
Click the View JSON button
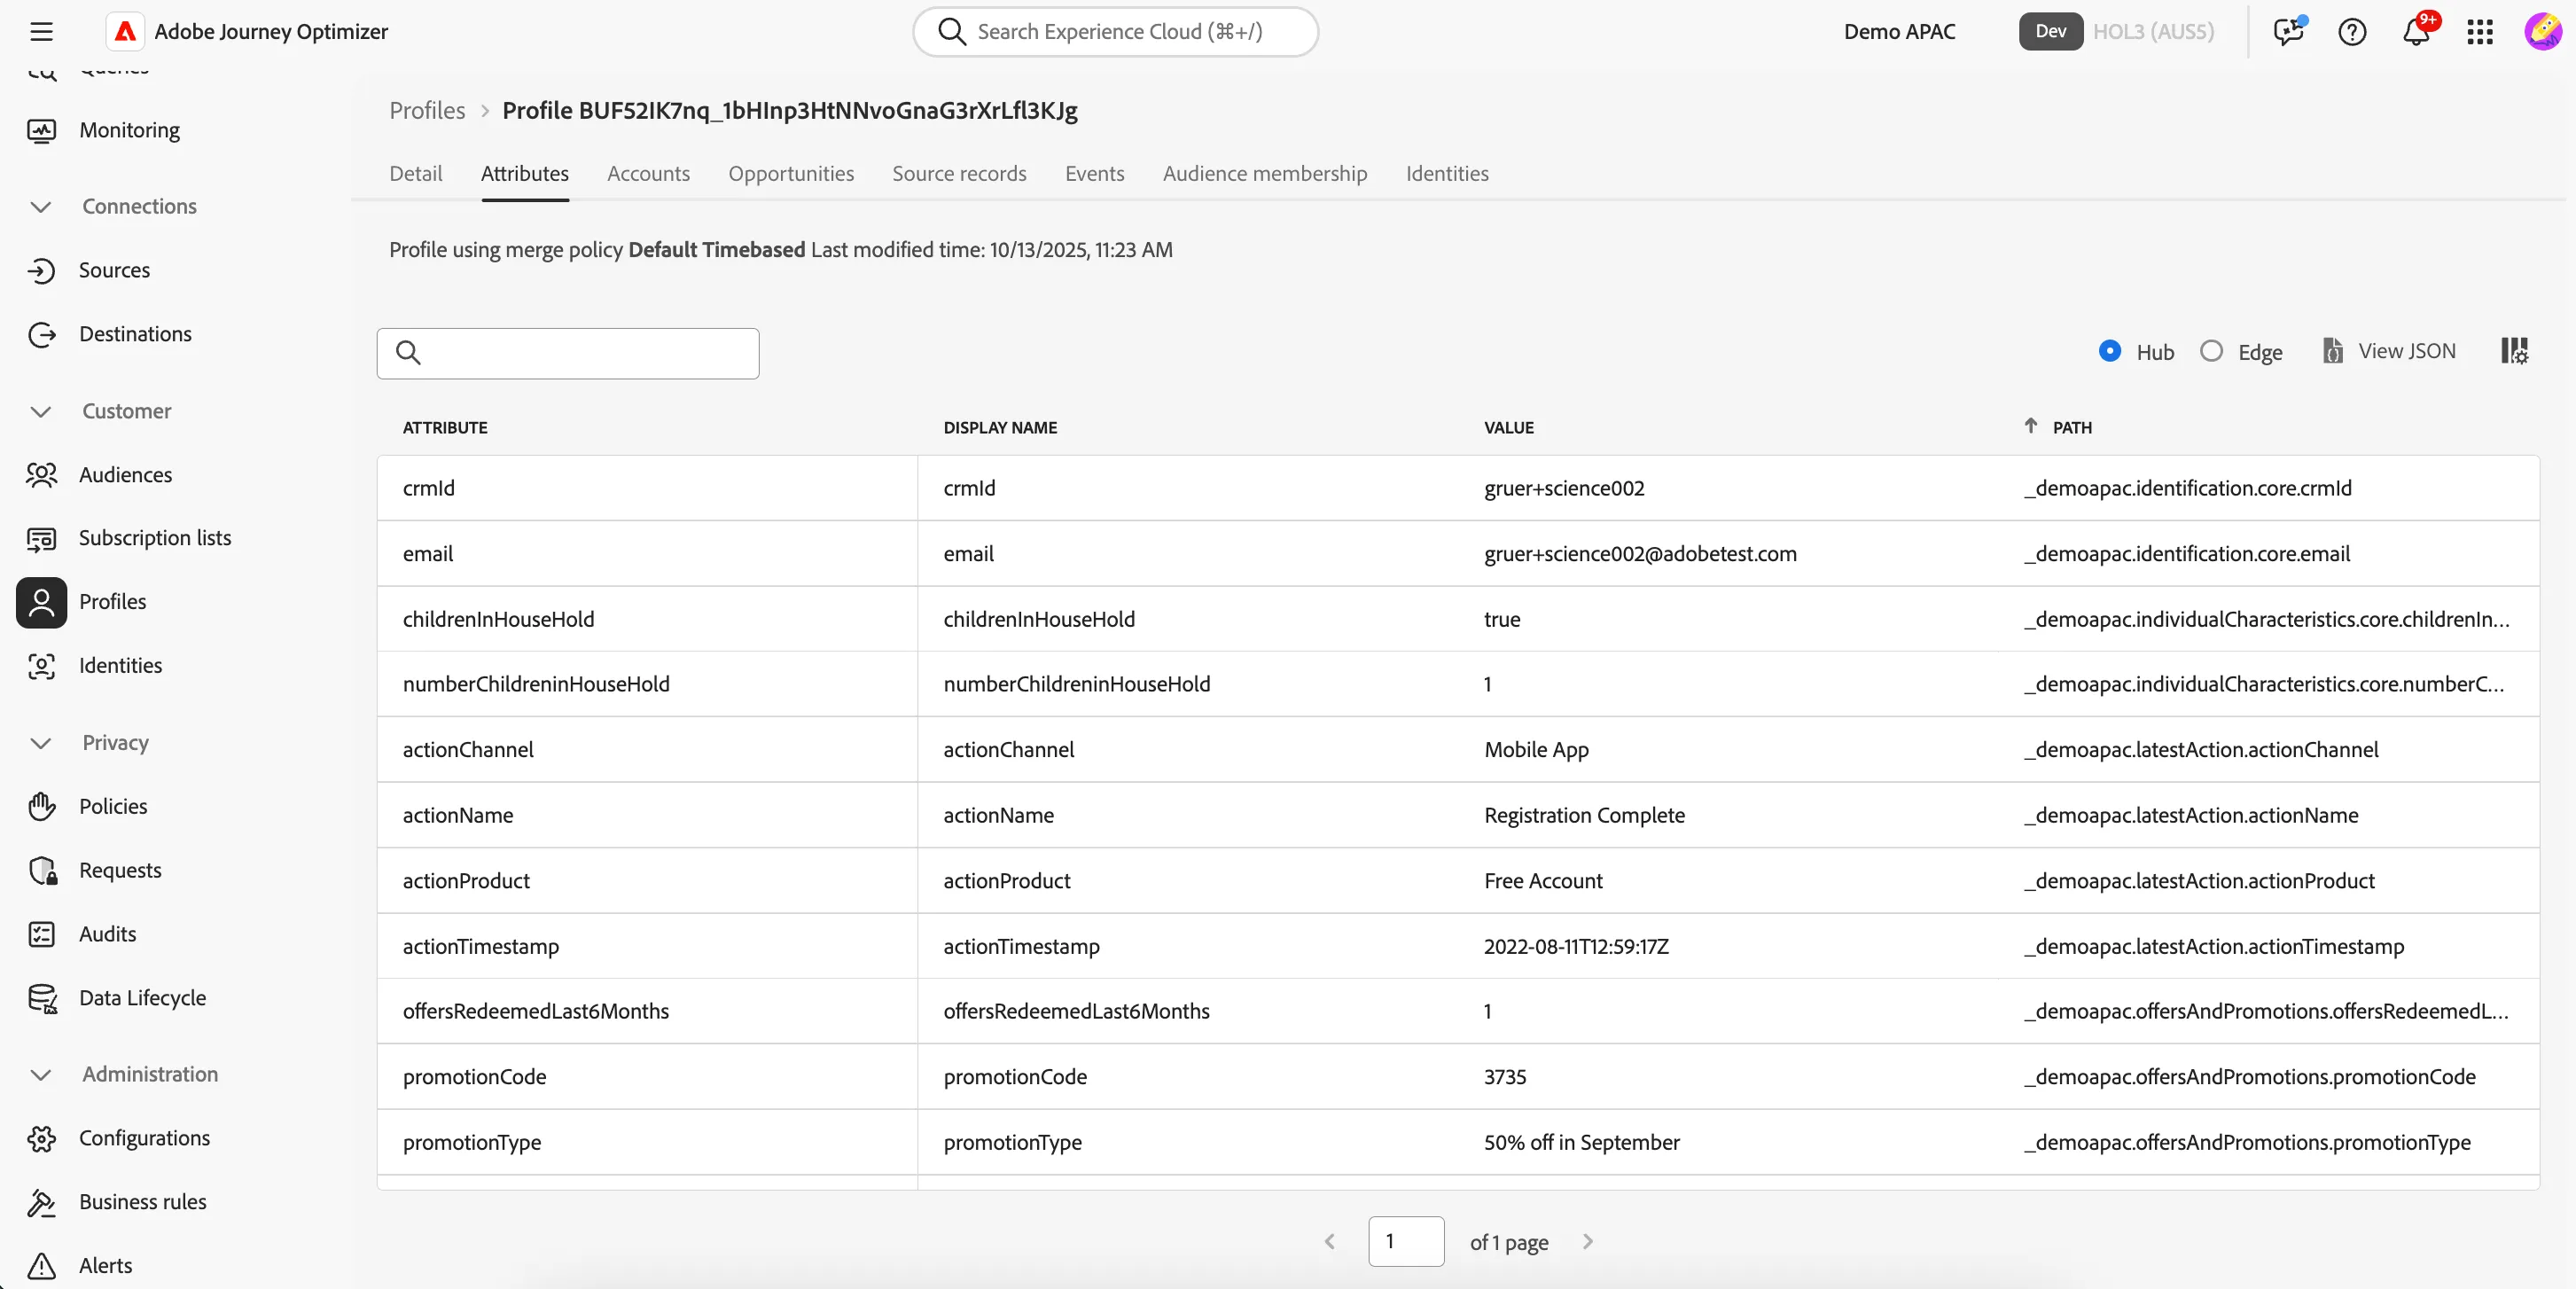click(2388, 351)
